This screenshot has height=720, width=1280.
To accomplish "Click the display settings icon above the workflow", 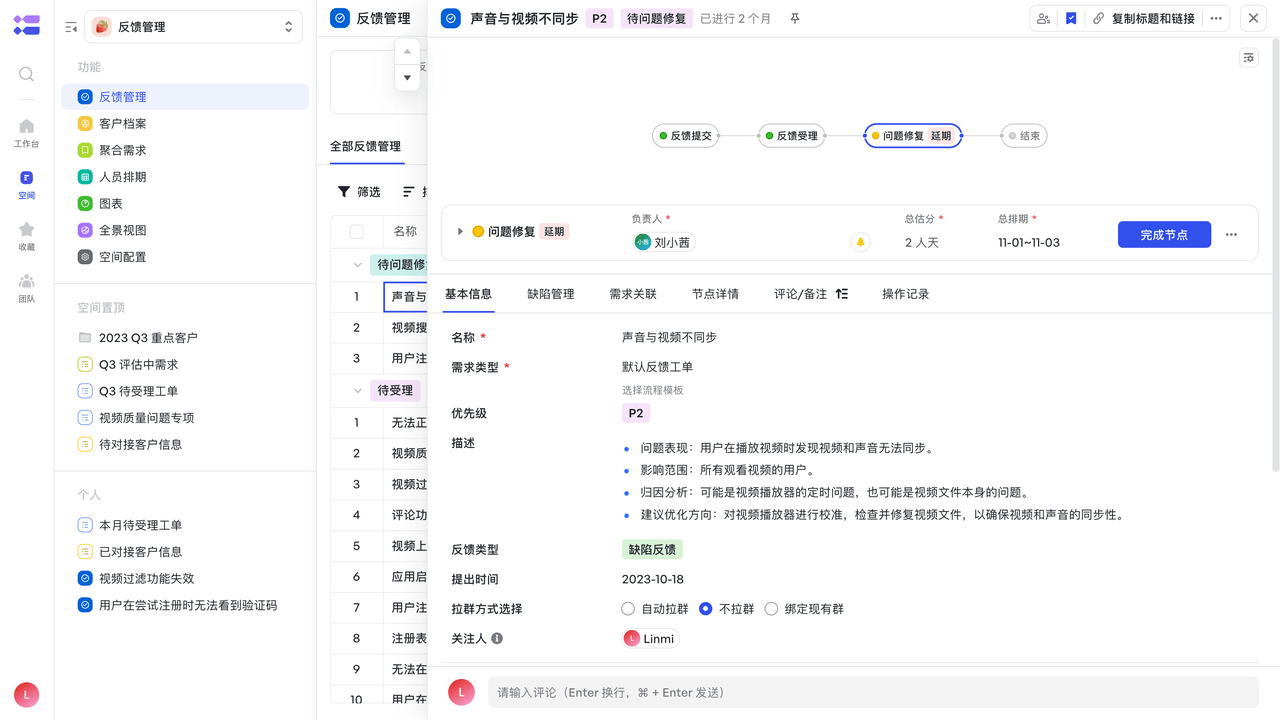I will (x=1249, y=58).
